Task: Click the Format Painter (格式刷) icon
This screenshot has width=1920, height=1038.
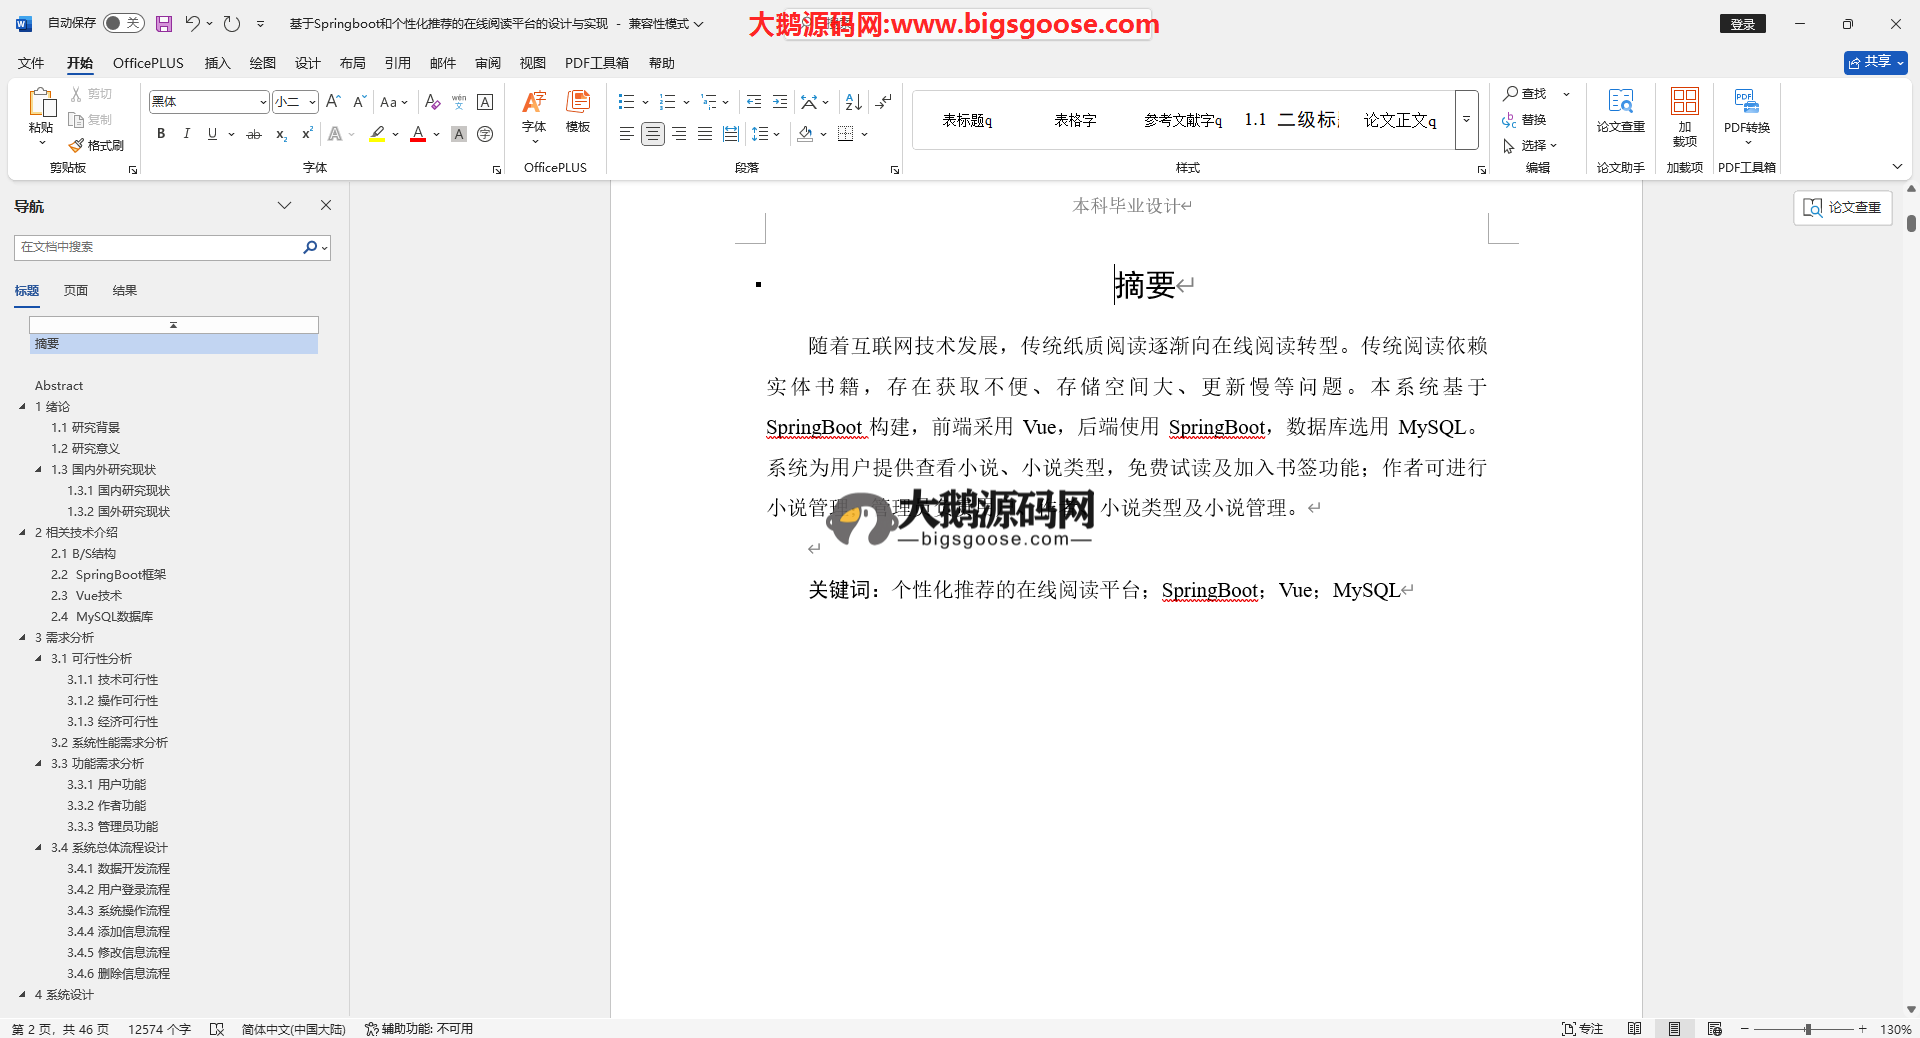Action: coord(97,145)
